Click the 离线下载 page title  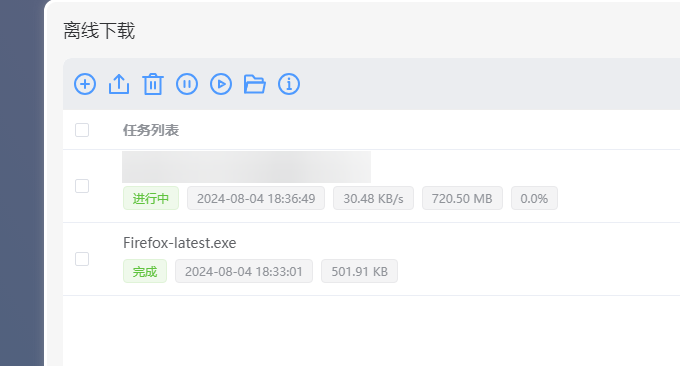click(x=99, y=31)
